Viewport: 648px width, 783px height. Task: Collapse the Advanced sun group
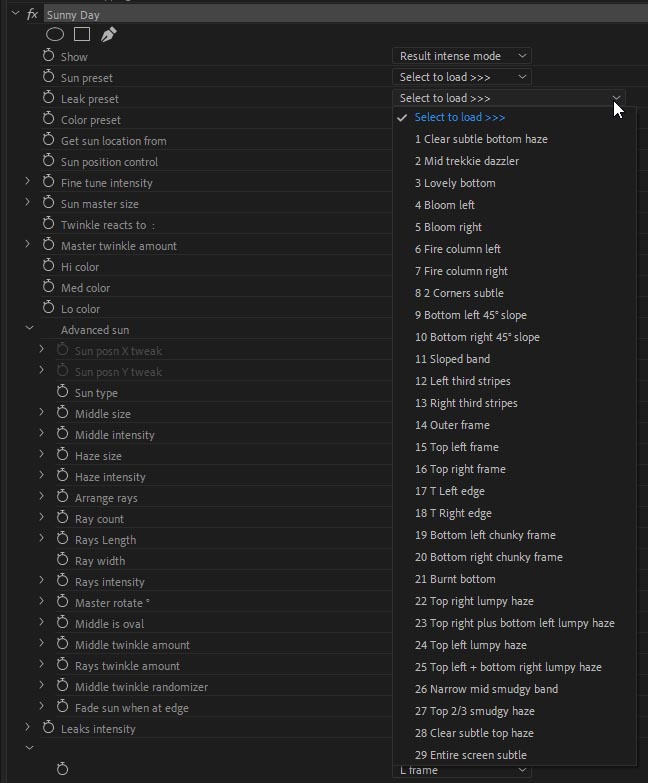[28, 329]
